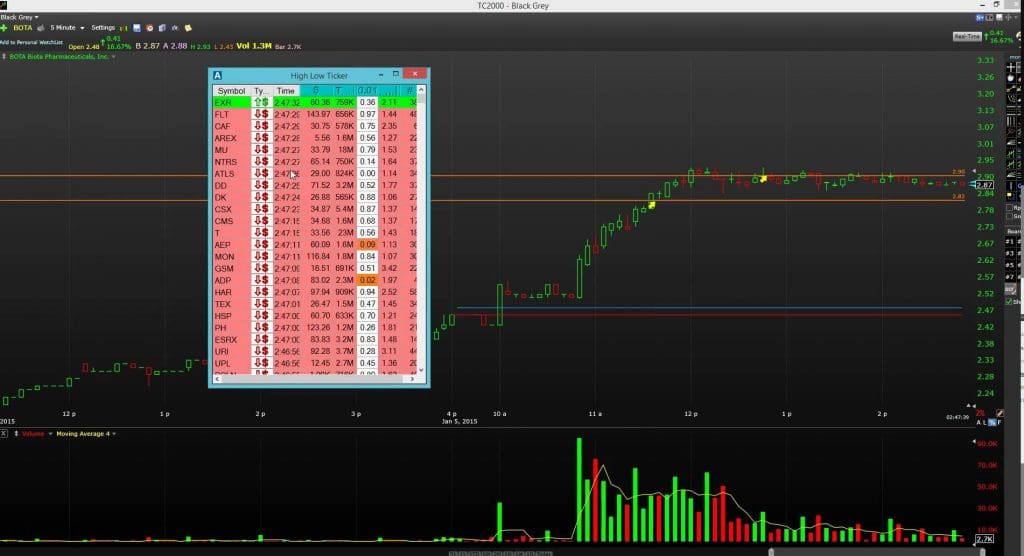Click the volume pane resize arrows icon
Viewport: 1024px width, 556px height.
point(16,434)
